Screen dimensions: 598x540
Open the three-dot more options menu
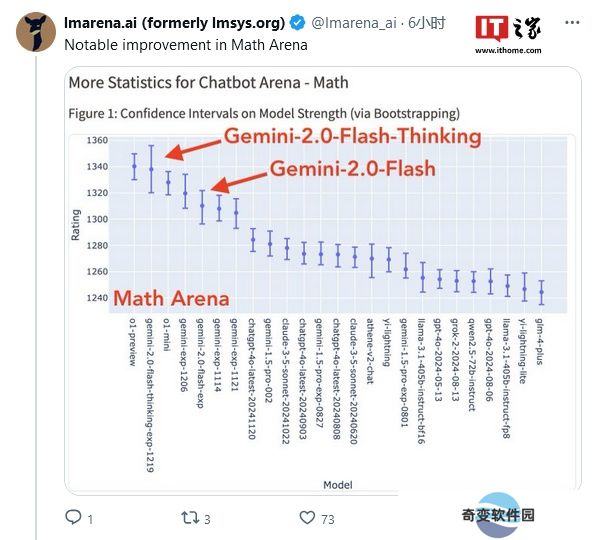(572, 23)
